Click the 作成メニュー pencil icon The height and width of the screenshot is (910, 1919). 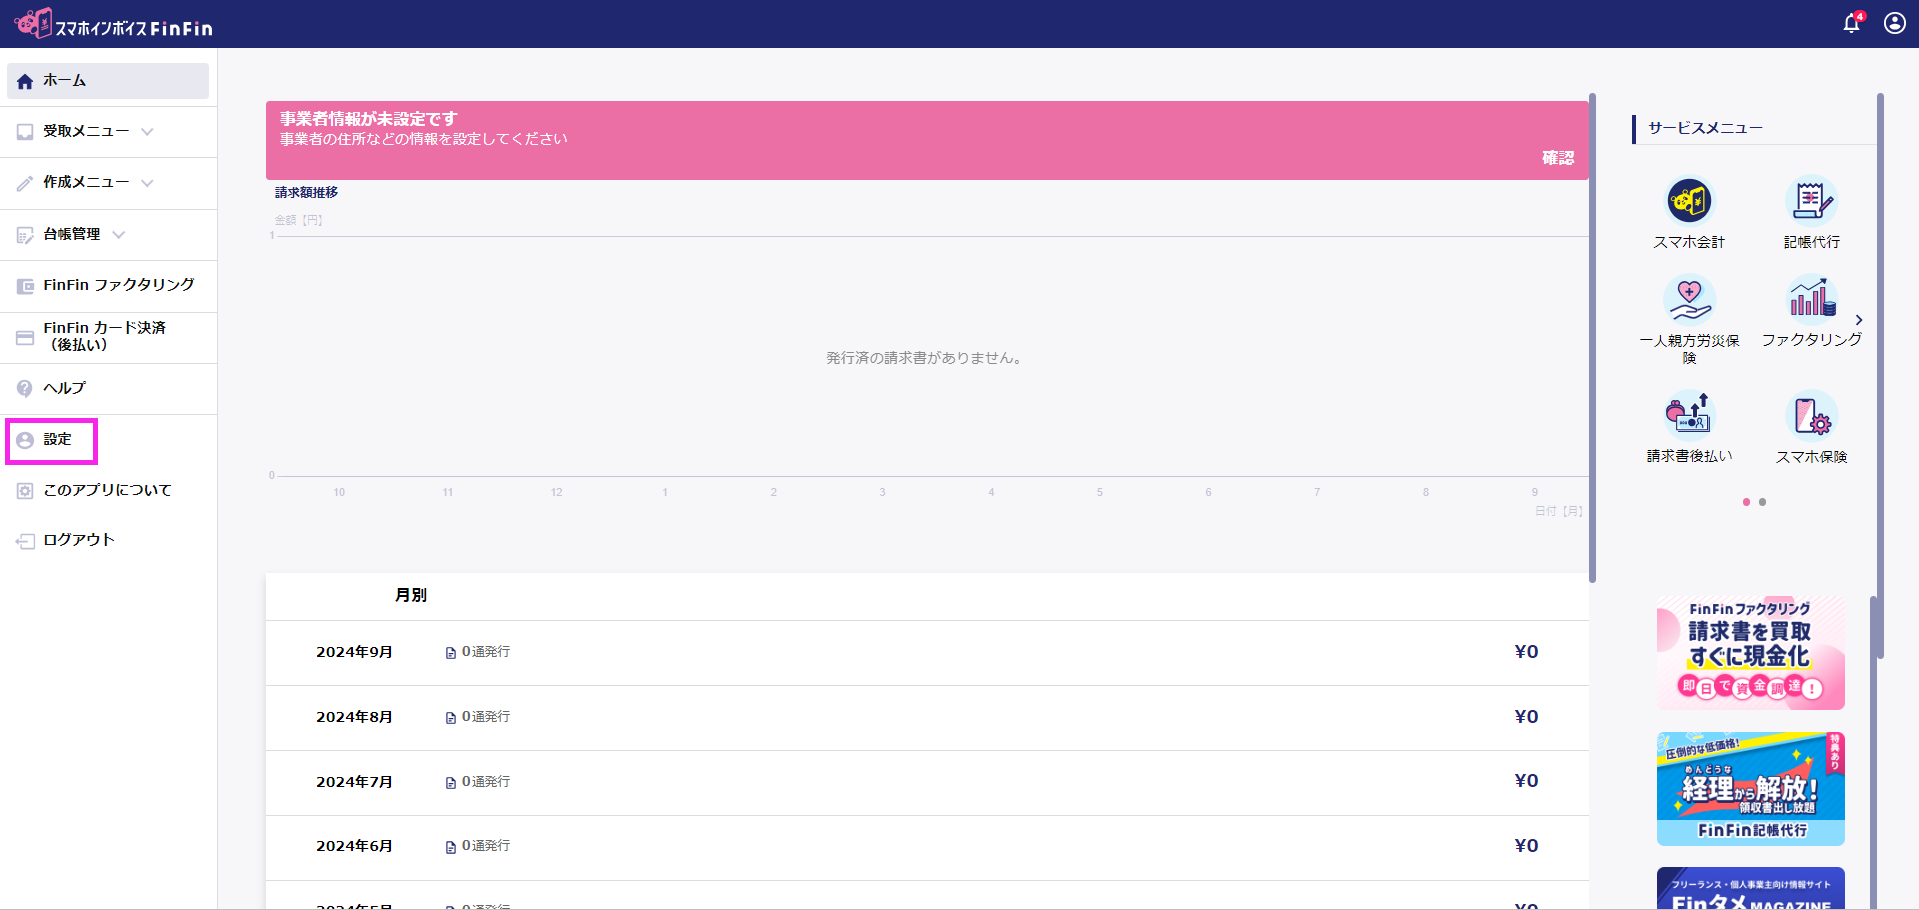pyautogui.click(x=25, y=183)
